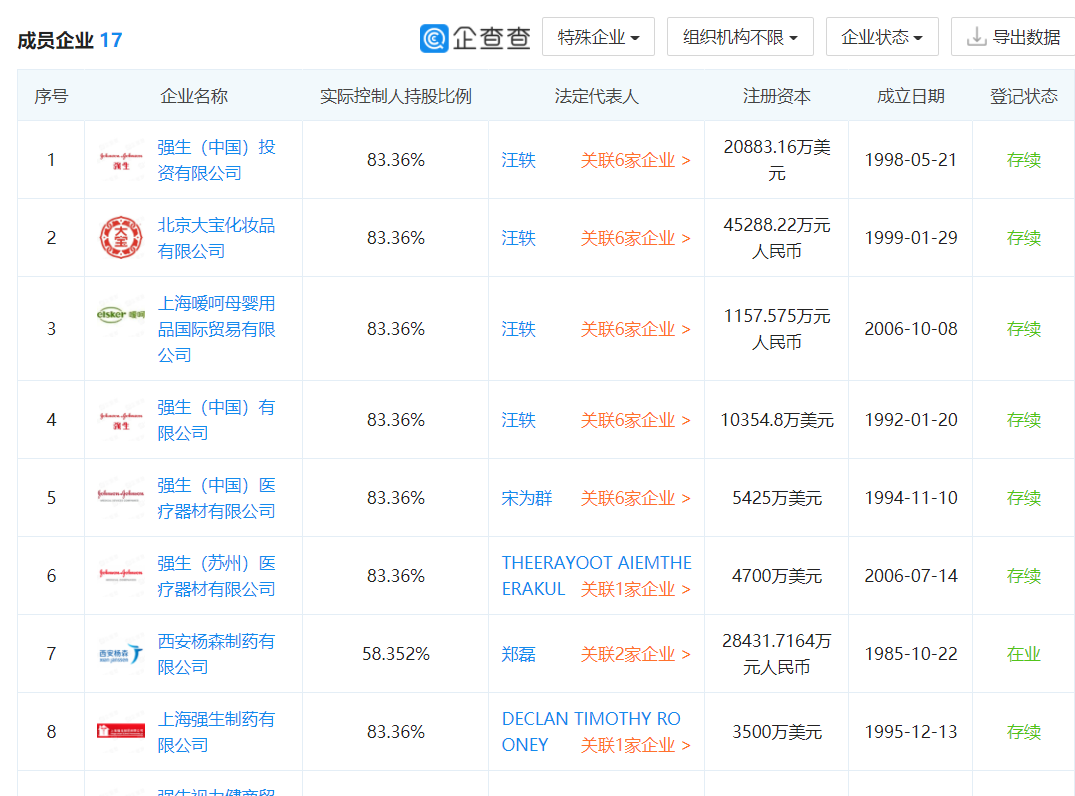
Task: Click the 成员企业 17 heading
Action: pyautogui.click(x=69, y=40)
